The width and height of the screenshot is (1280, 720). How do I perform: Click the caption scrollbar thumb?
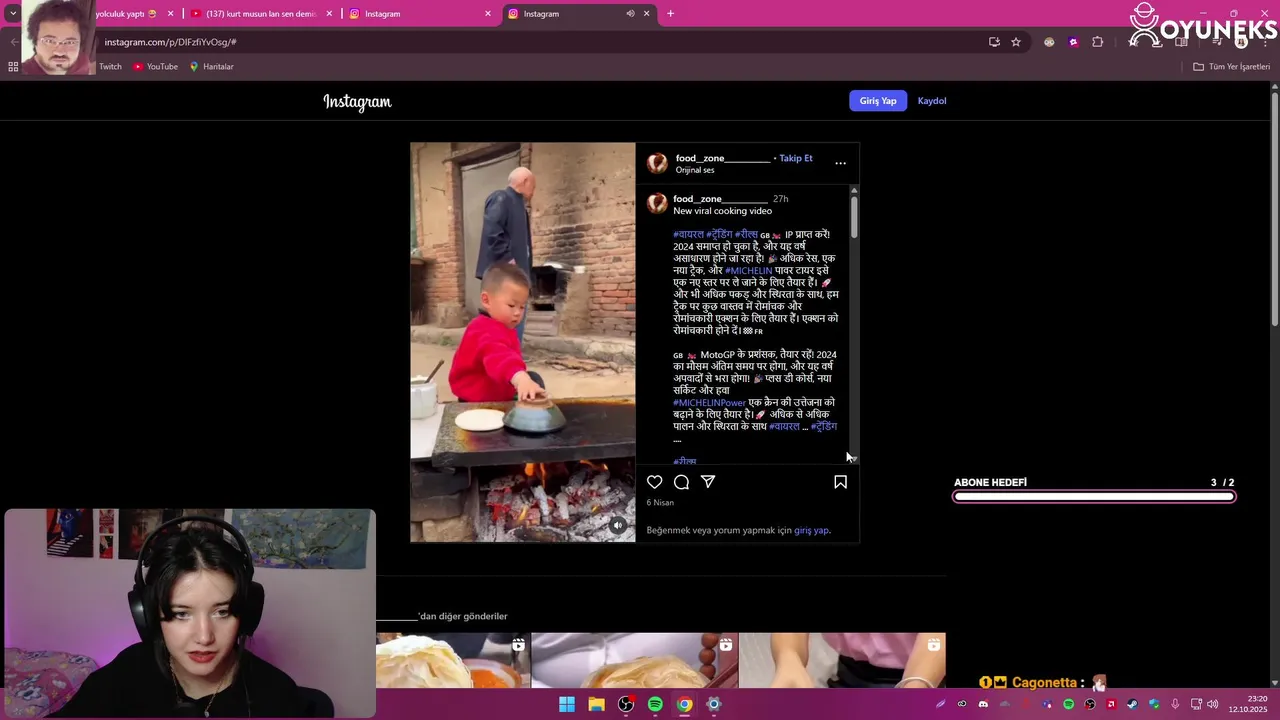854,216
